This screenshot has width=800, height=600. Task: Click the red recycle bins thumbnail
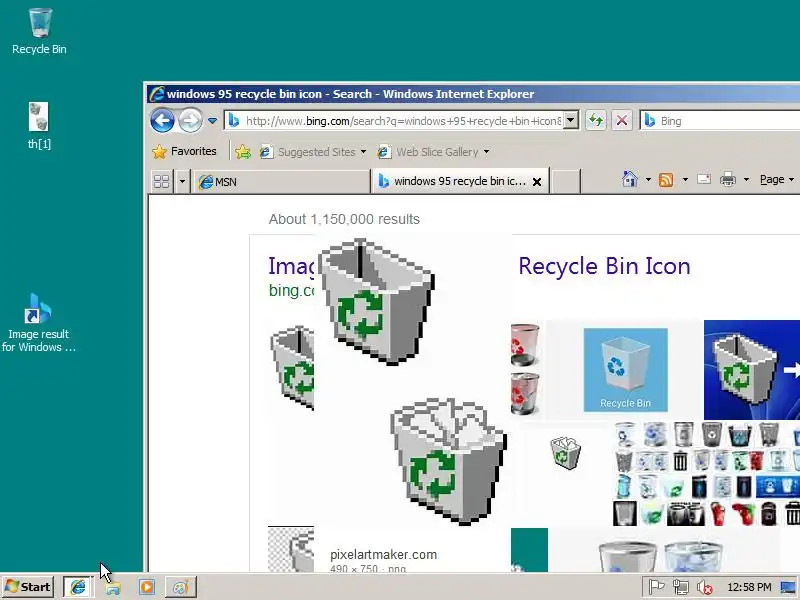pyautogui.click(x=525, y=369)
